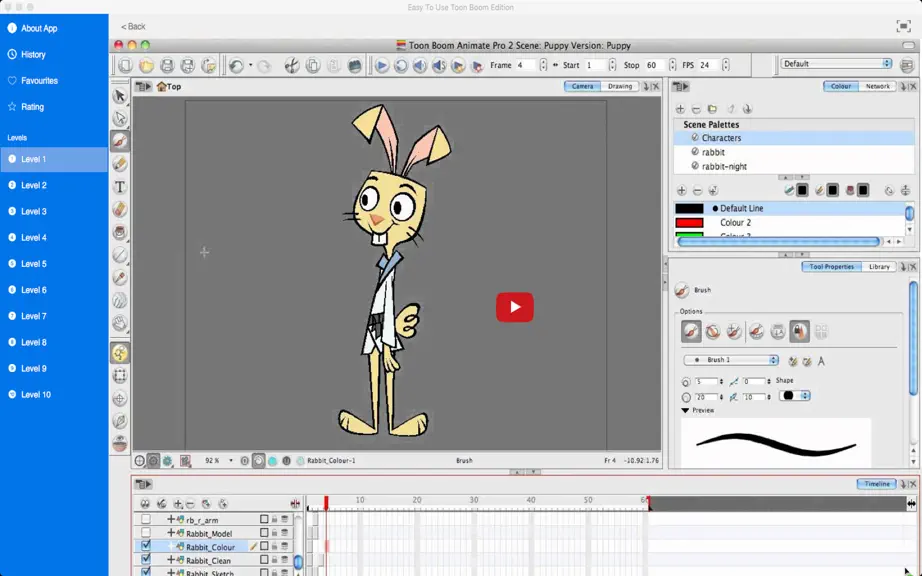Switch to the Library tab
Viewport: 922px width, 576px height.
point(879,267)
